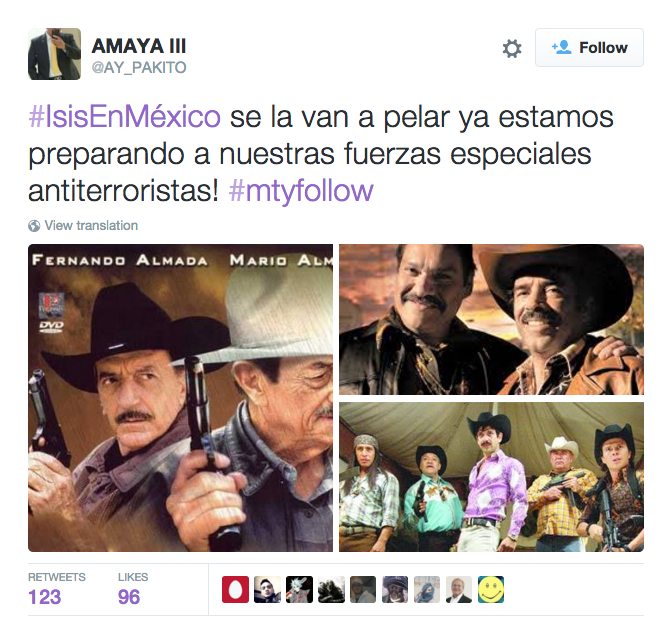Click the translation globe icon
This screenshot has height=619, width=659.
34,226
